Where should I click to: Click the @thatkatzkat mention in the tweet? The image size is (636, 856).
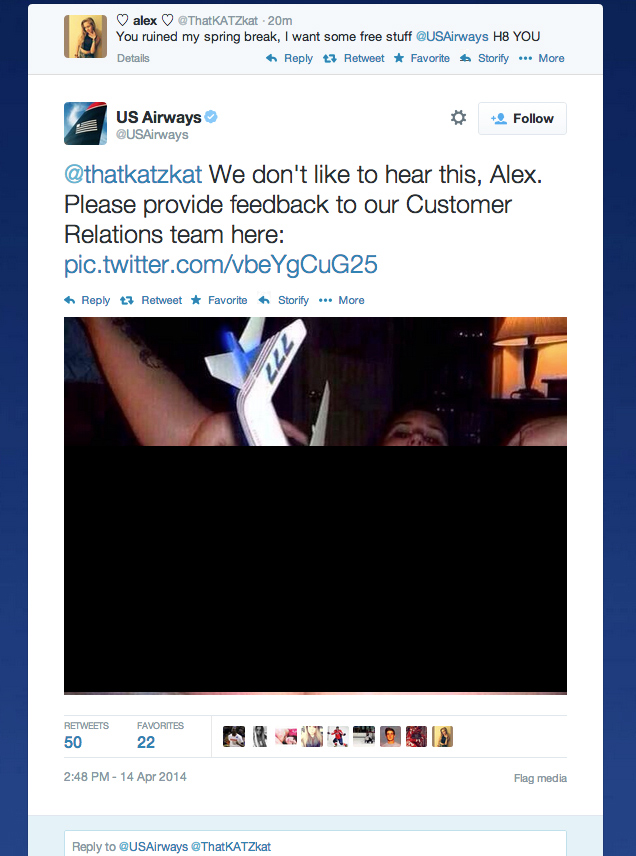point(133,175)
